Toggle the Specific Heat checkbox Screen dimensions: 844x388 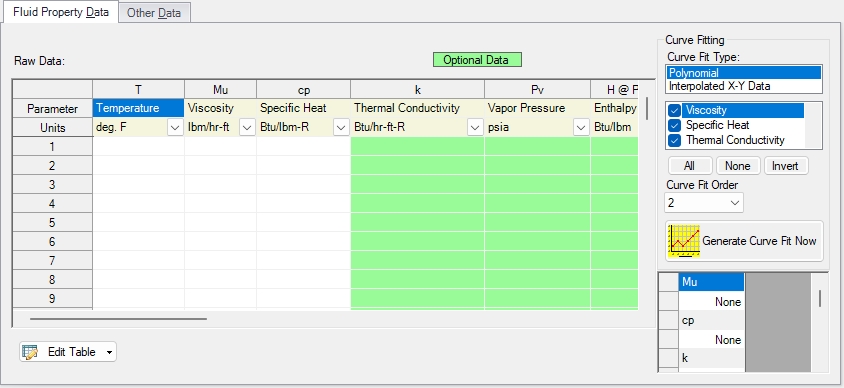674,125
